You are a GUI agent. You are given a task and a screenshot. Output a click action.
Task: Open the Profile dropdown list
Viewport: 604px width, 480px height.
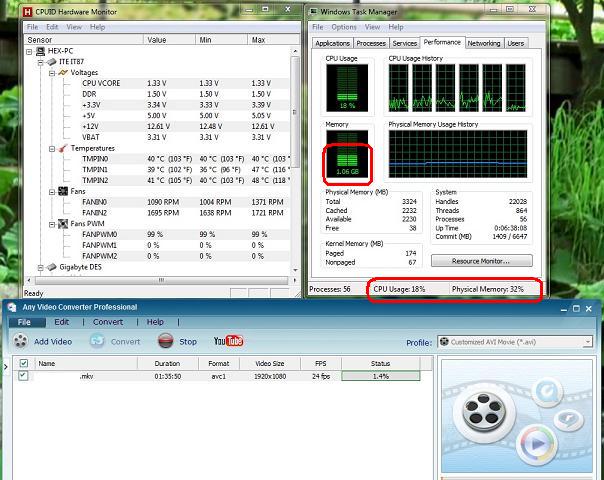587,342
